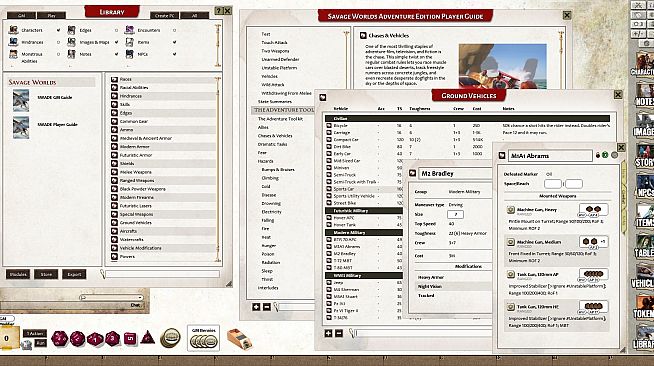Screen dimensions: 654x366
Task: Click the action card deck box
Action: (x=239, y=338)
